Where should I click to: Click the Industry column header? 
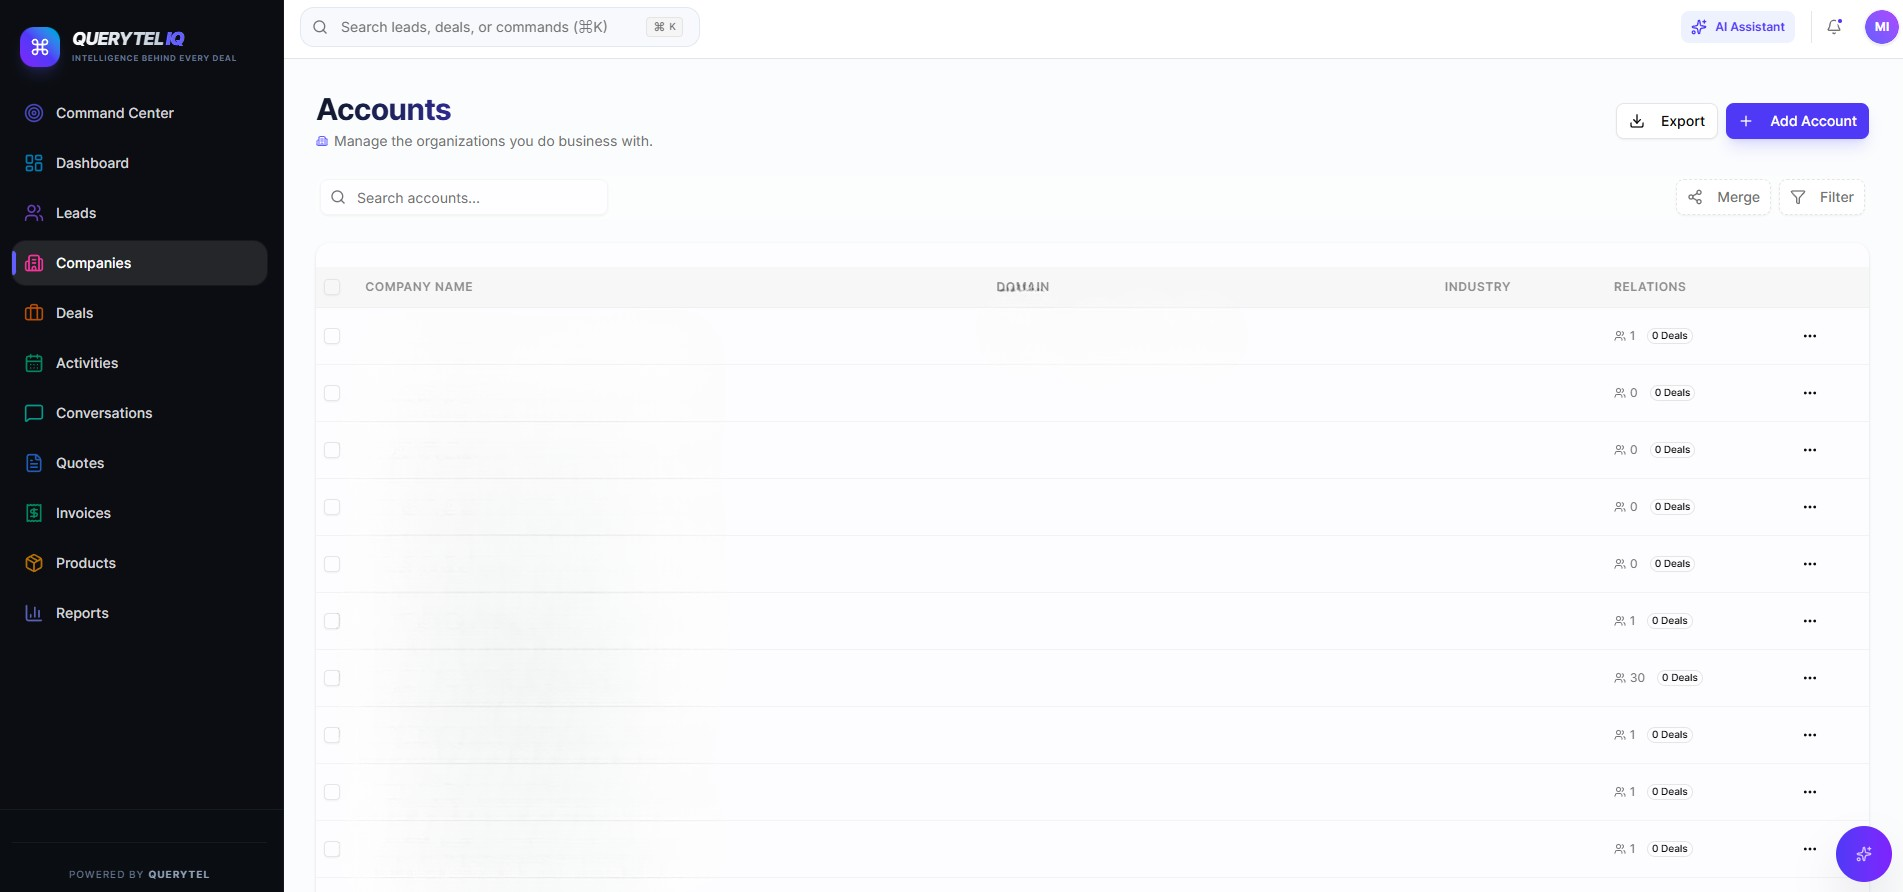1477,287
